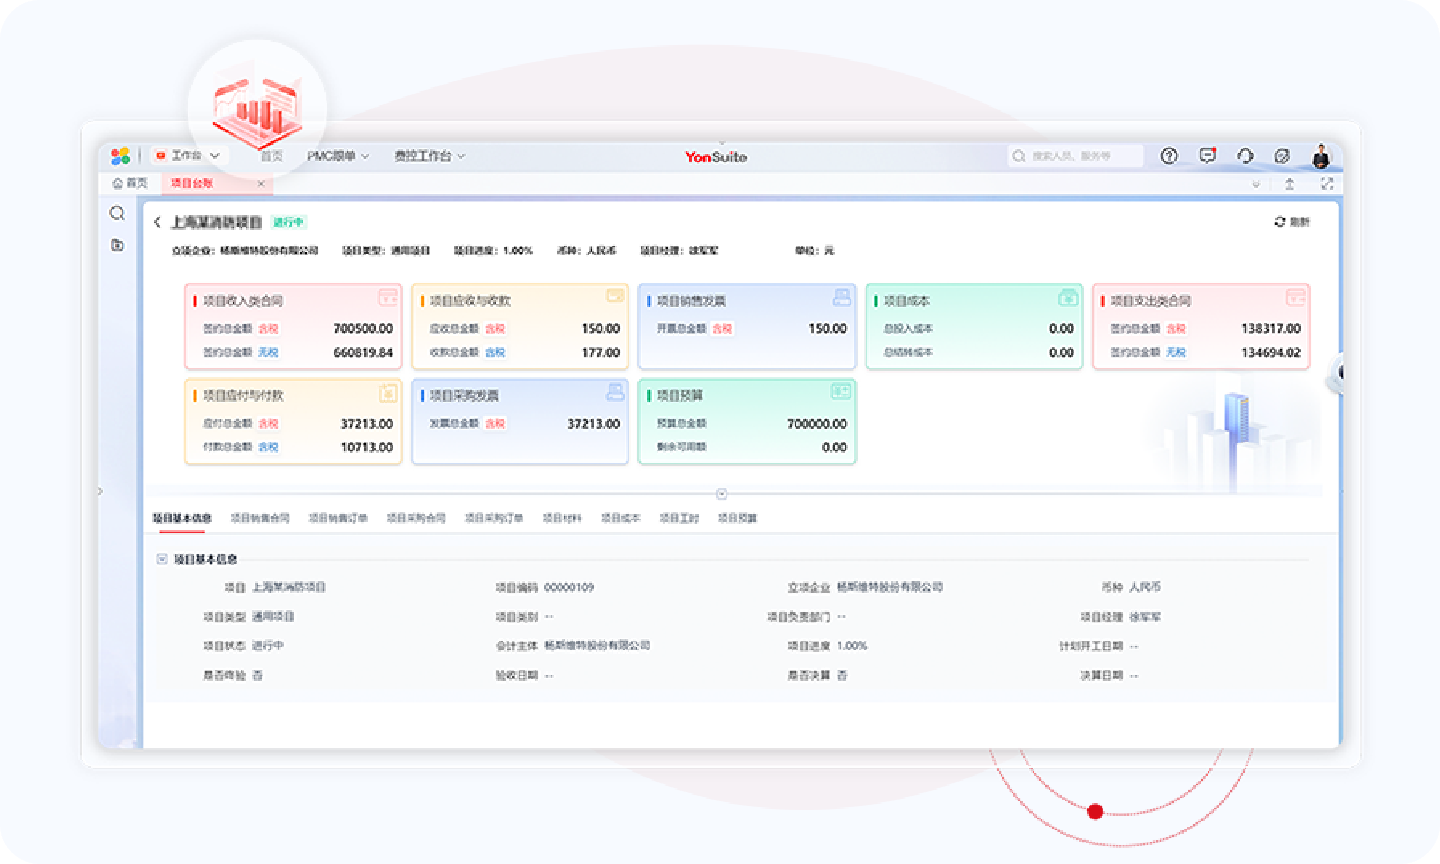Open the user avatar profile menu
Screen dimensions: 1440x864
[x=1321, y=156]
